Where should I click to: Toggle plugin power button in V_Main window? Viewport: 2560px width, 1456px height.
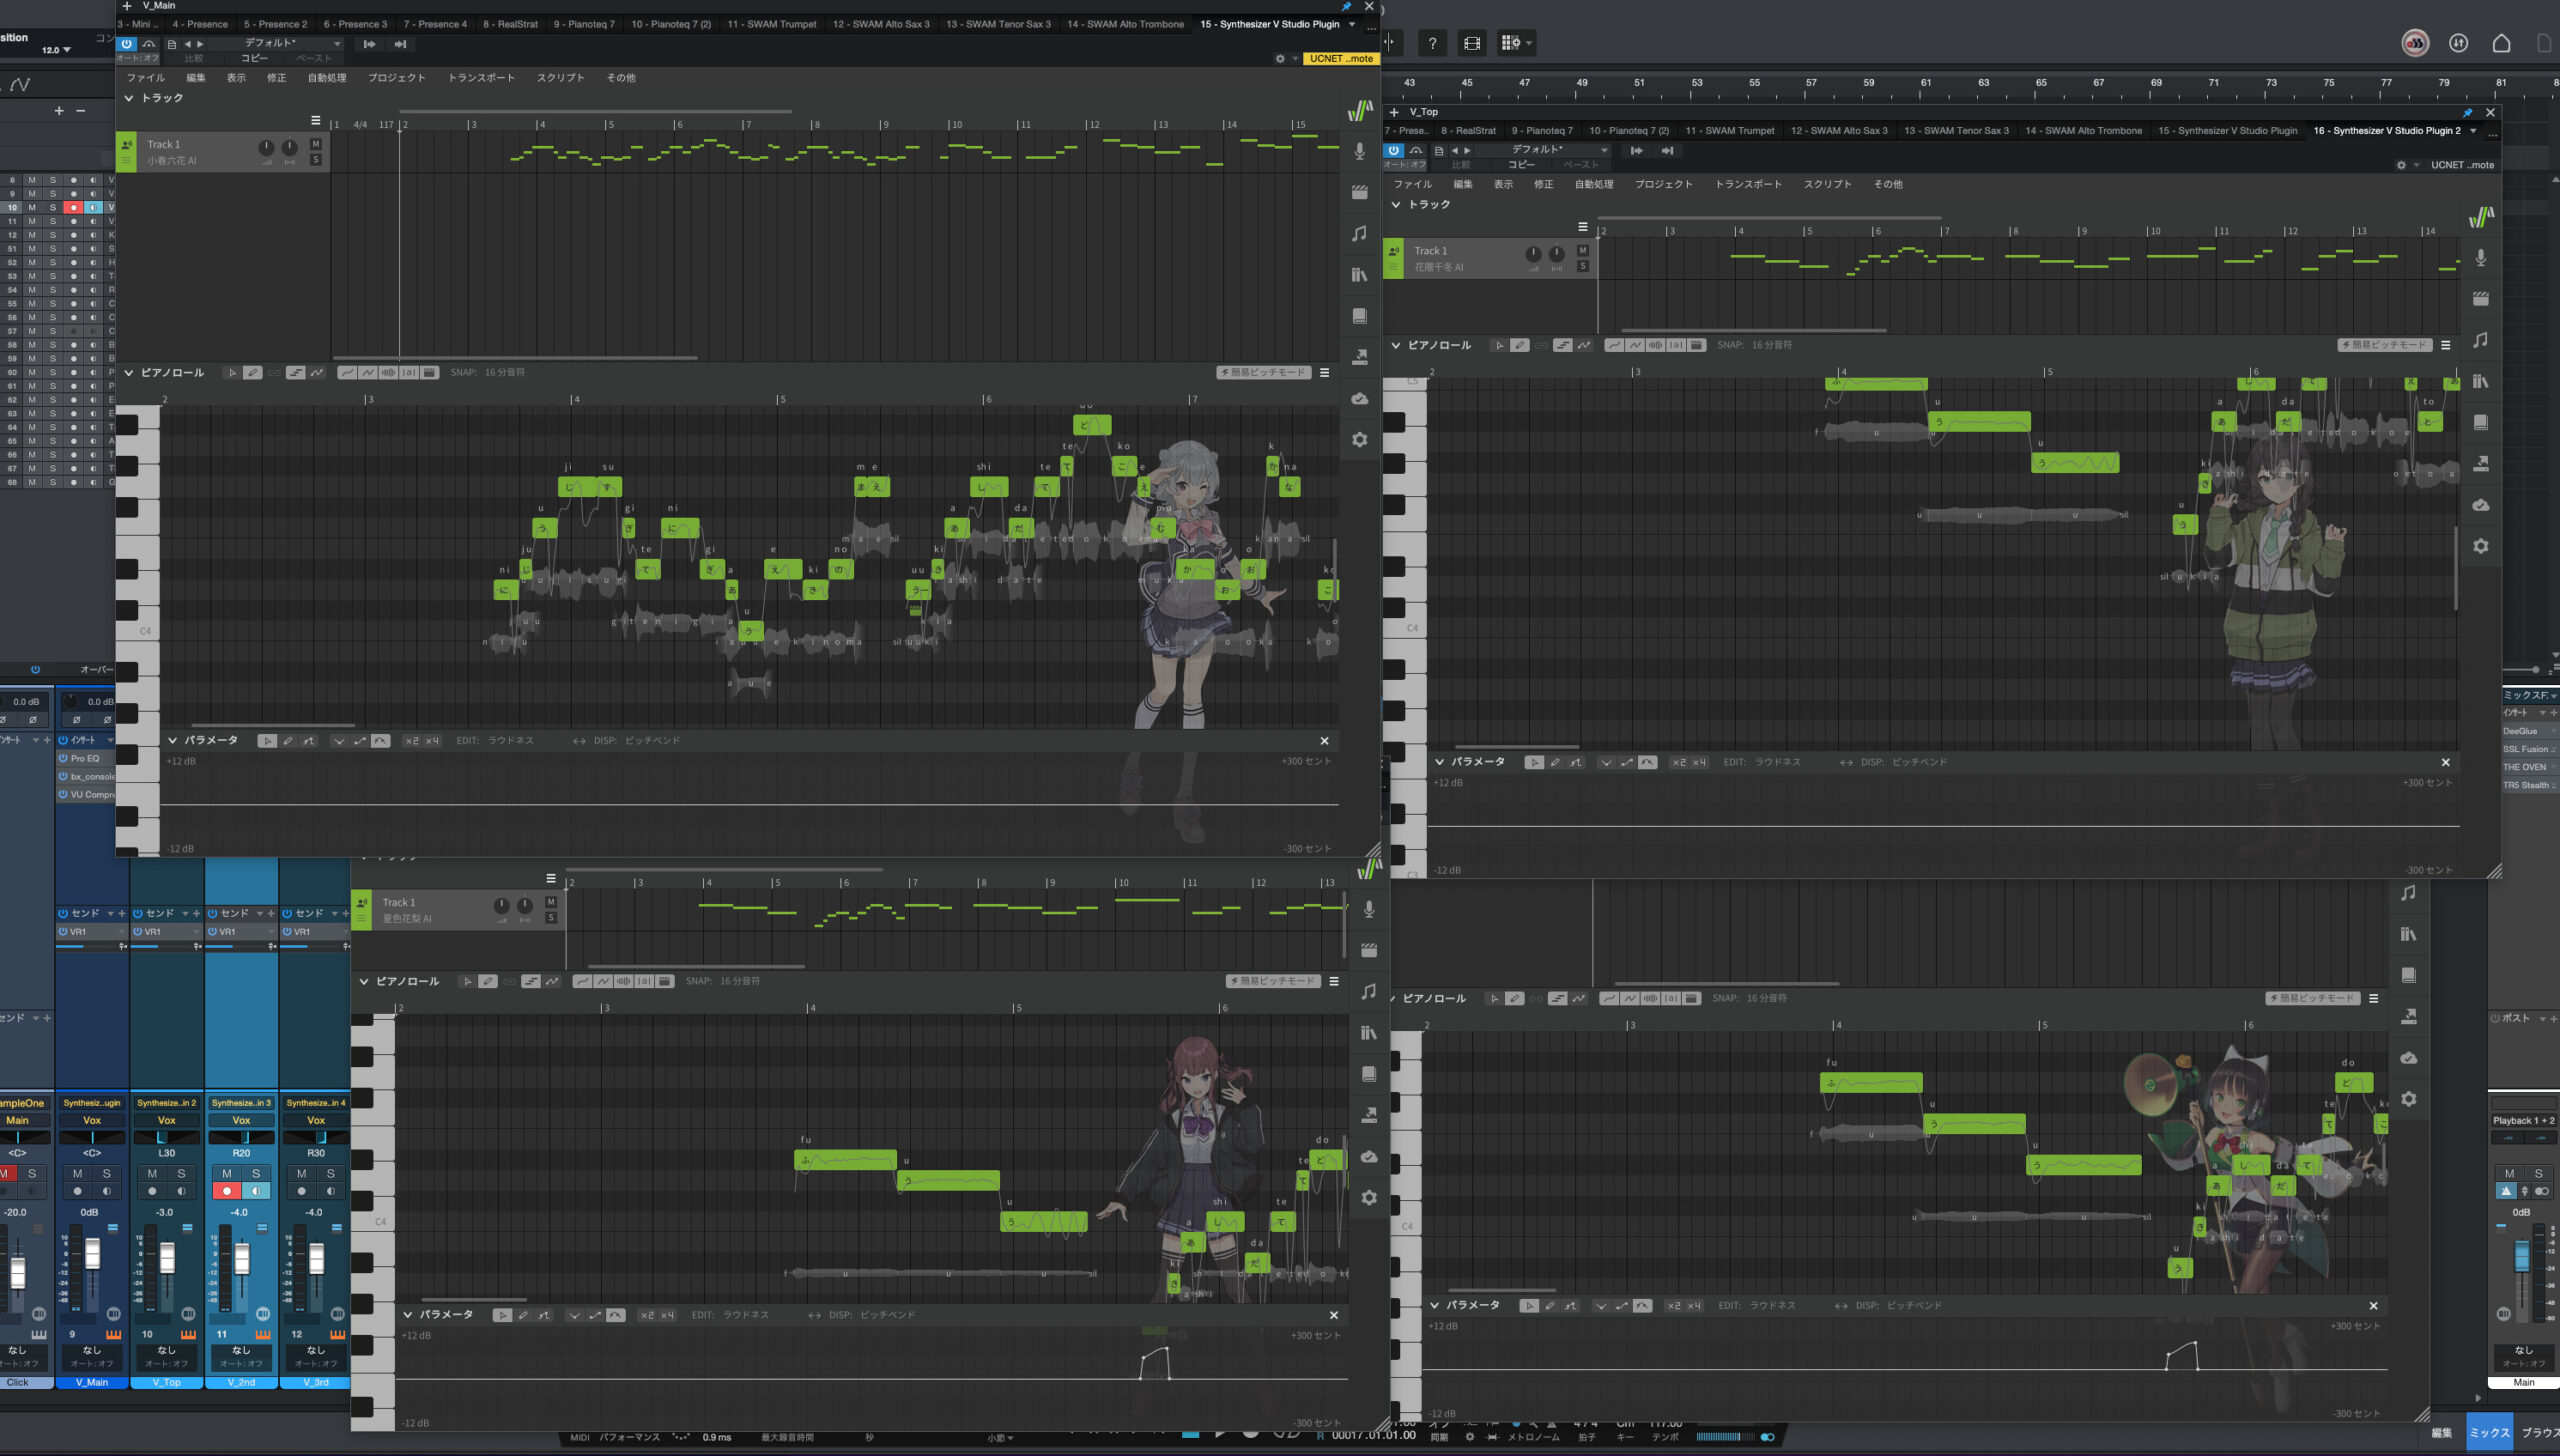[126, 44]
